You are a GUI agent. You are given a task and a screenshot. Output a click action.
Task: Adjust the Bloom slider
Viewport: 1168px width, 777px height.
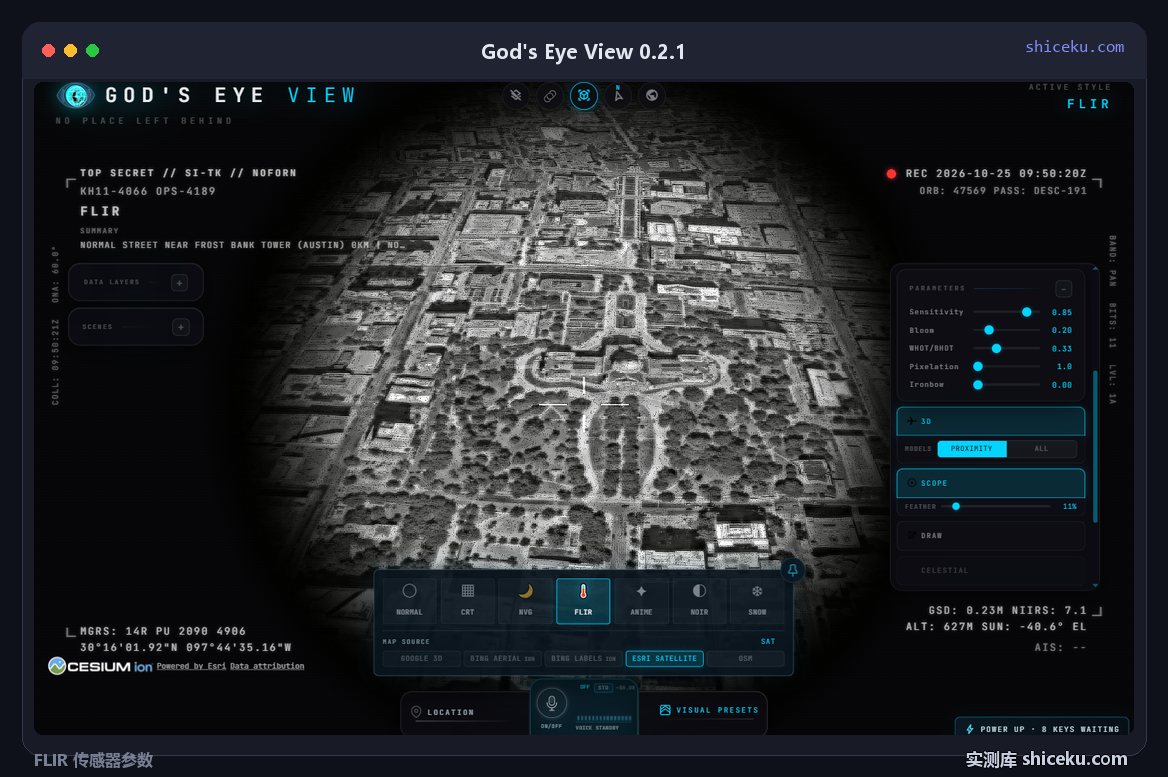1006,330
